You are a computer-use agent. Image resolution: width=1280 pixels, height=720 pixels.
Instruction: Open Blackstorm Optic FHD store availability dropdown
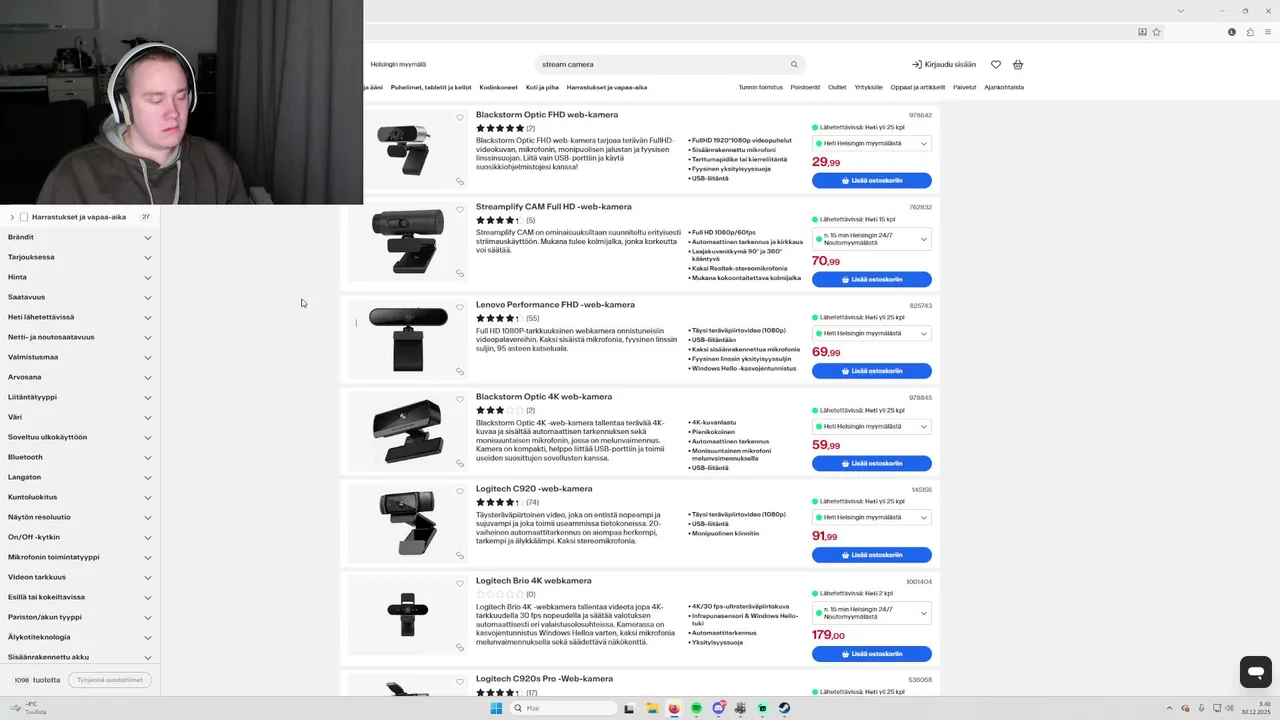(x=872, y=143)
